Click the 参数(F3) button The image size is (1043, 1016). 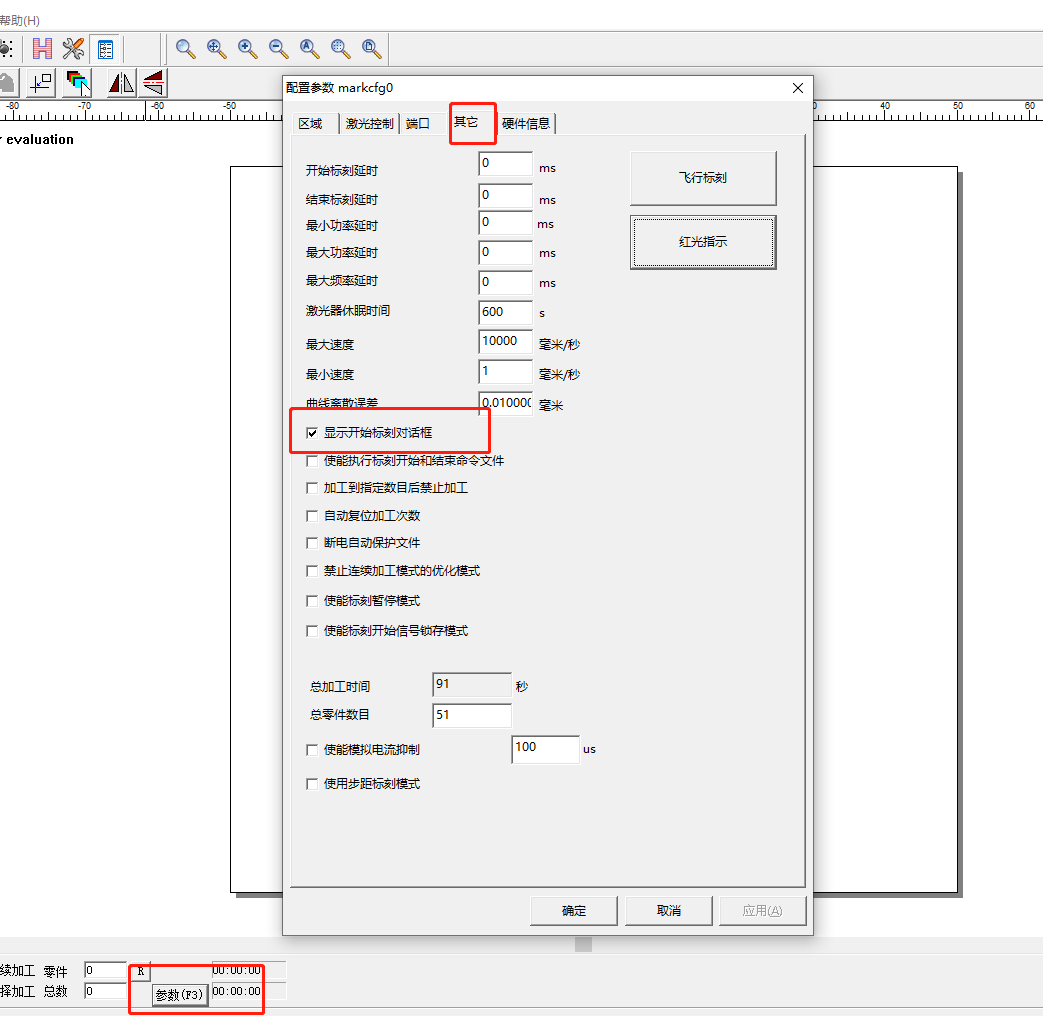(180, 995)
